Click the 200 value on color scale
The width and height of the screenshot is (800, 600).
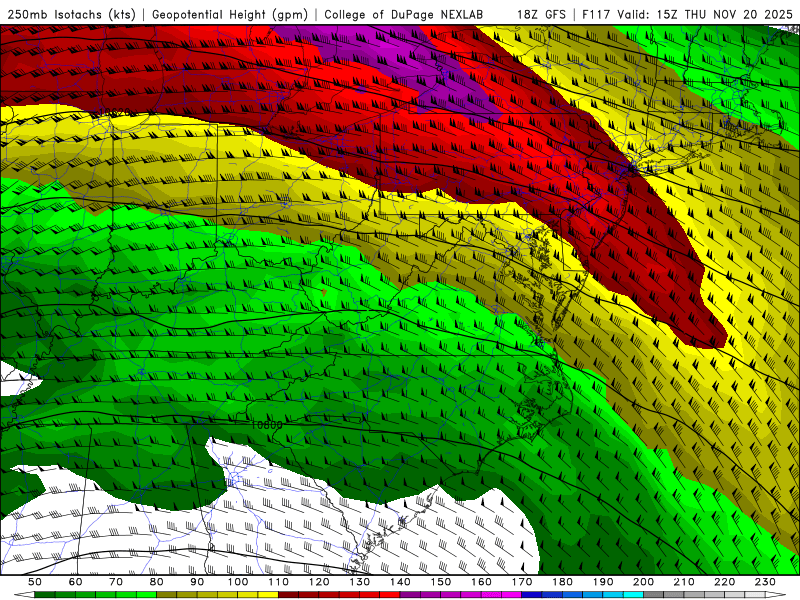(x=643, y=582)
